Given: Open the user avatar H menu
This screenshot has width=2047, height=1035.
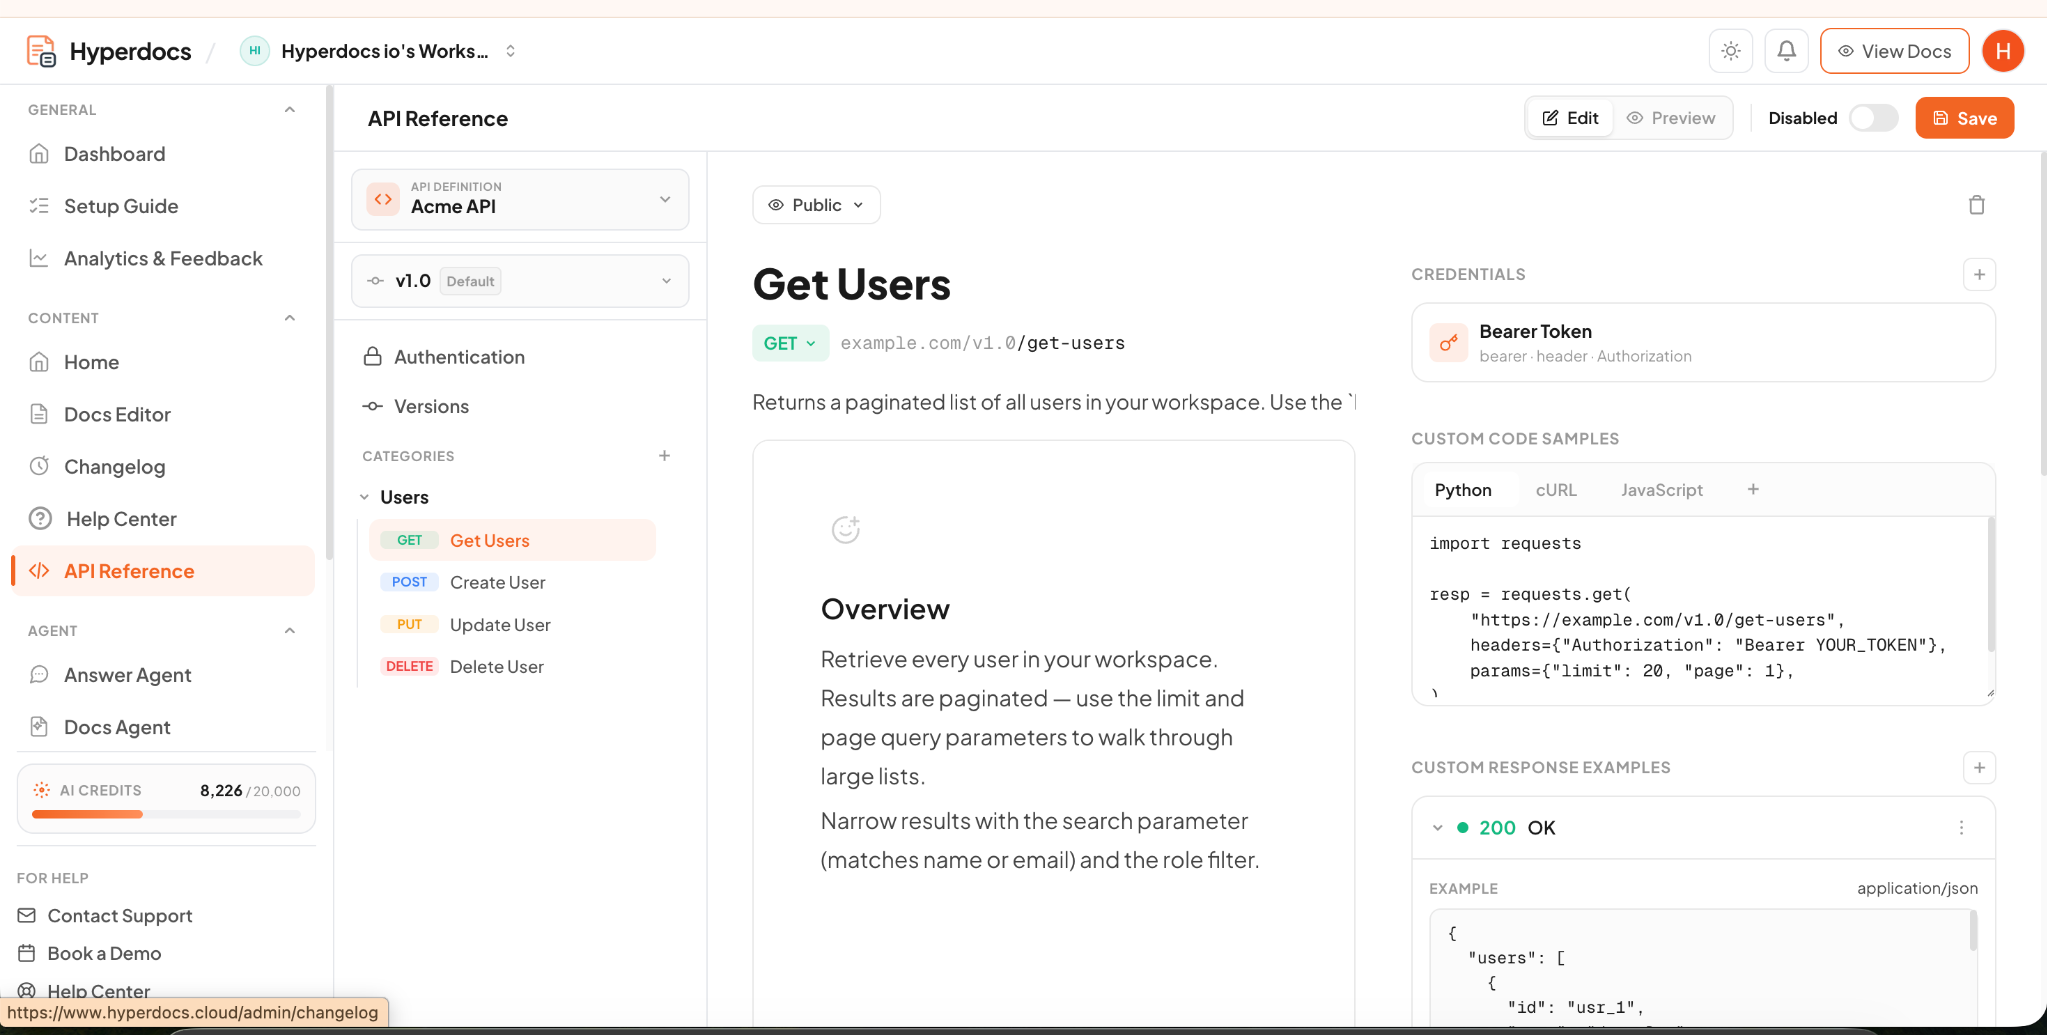Looking at the screenshot, I should (2003, 51).
